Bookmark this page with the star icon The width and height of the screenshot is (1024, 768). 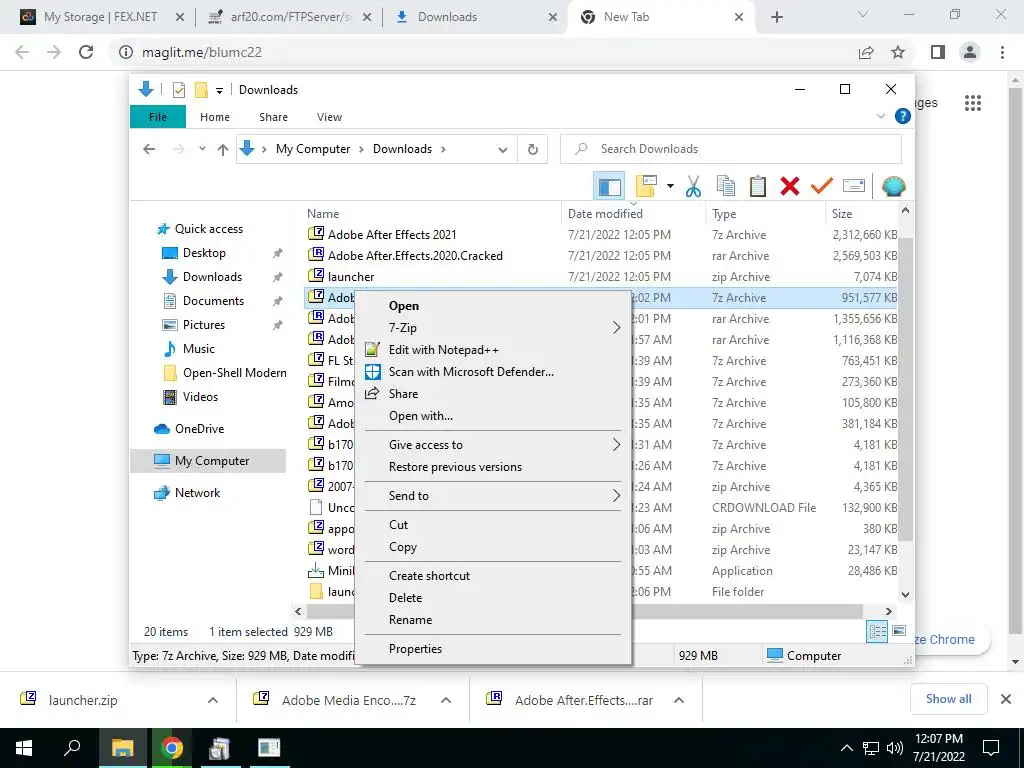click(x=898, y=52)
